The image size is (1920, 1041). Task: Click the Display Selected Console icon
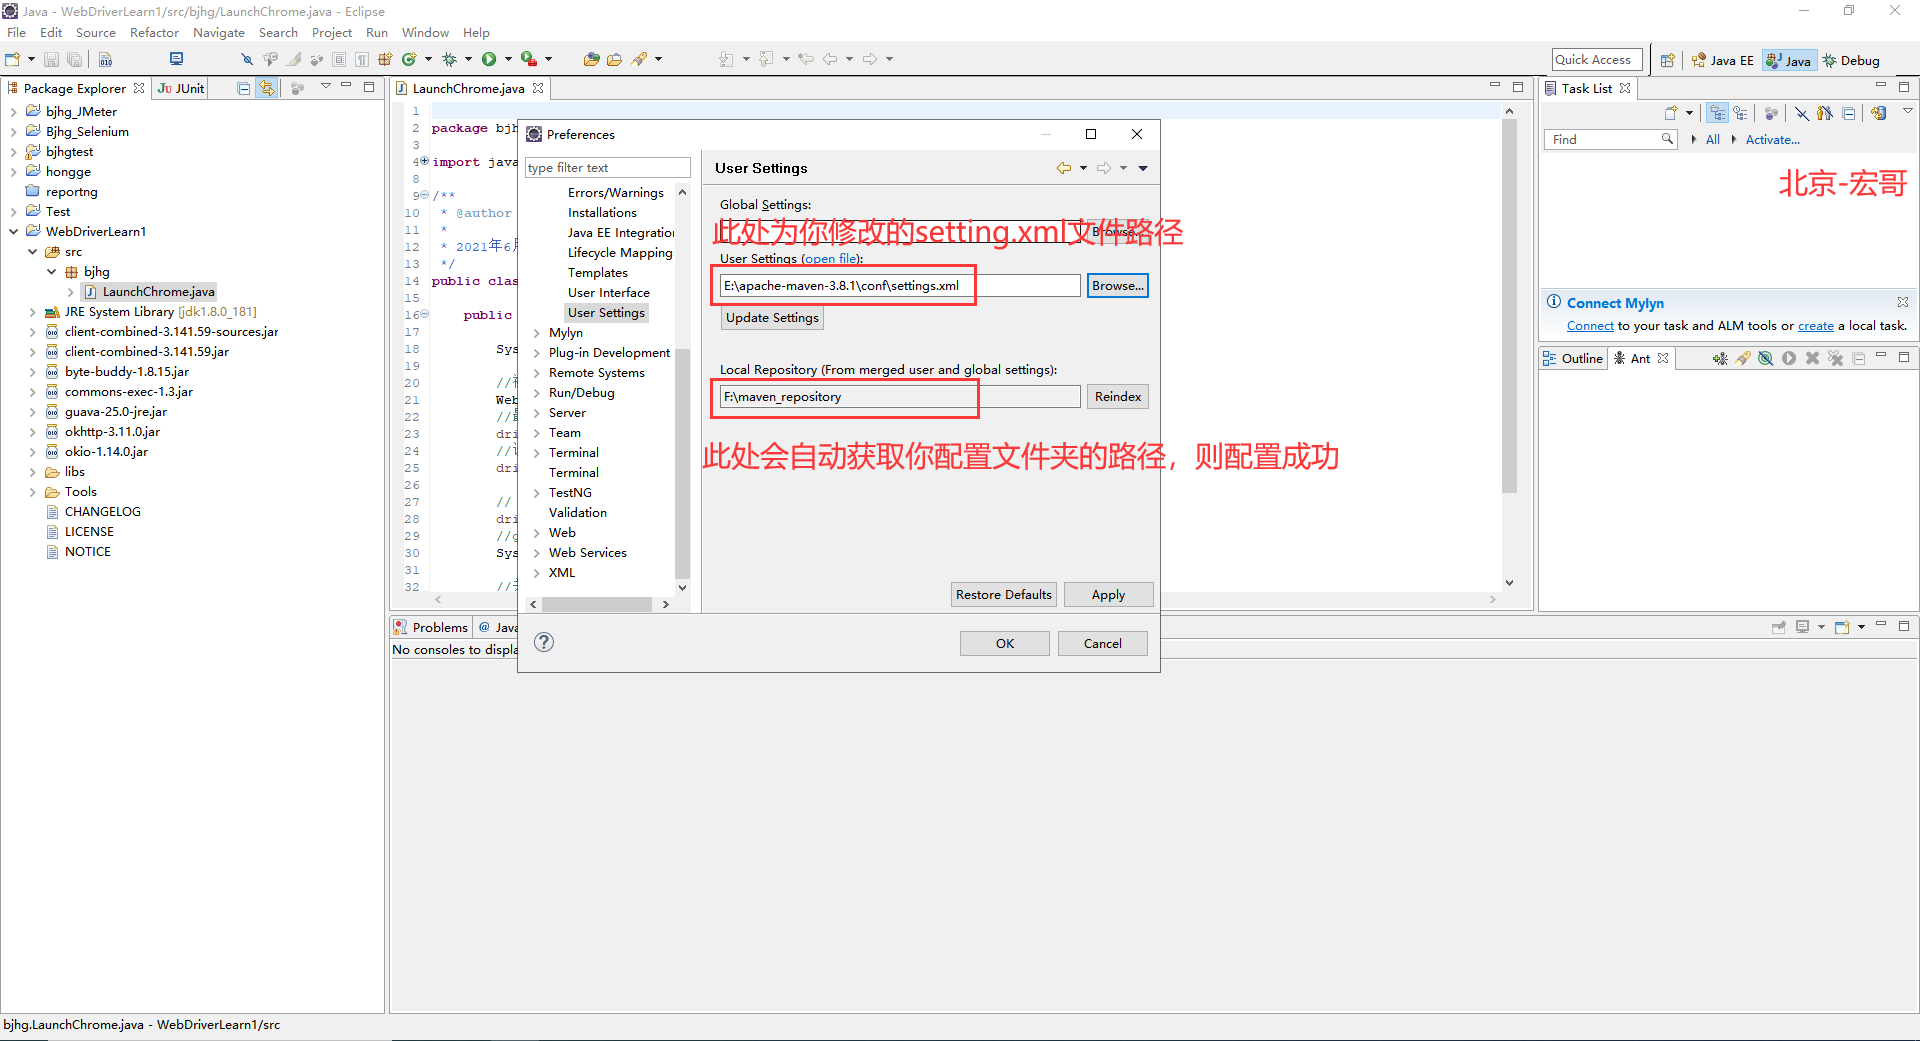click(x=1802, y=627)
